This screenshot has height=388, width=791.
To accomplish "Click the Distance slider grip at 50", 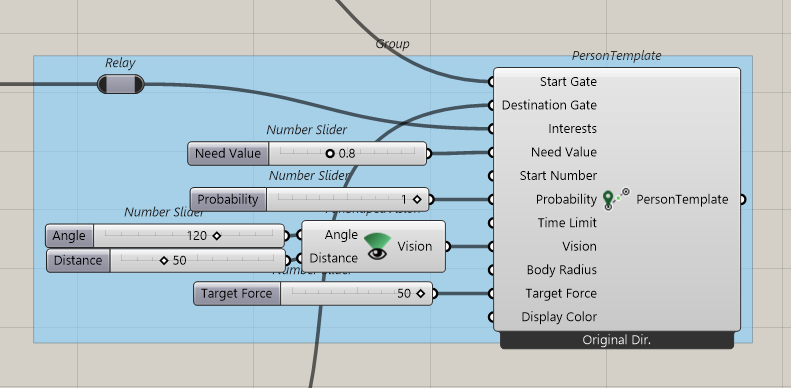I will [163, 260].
